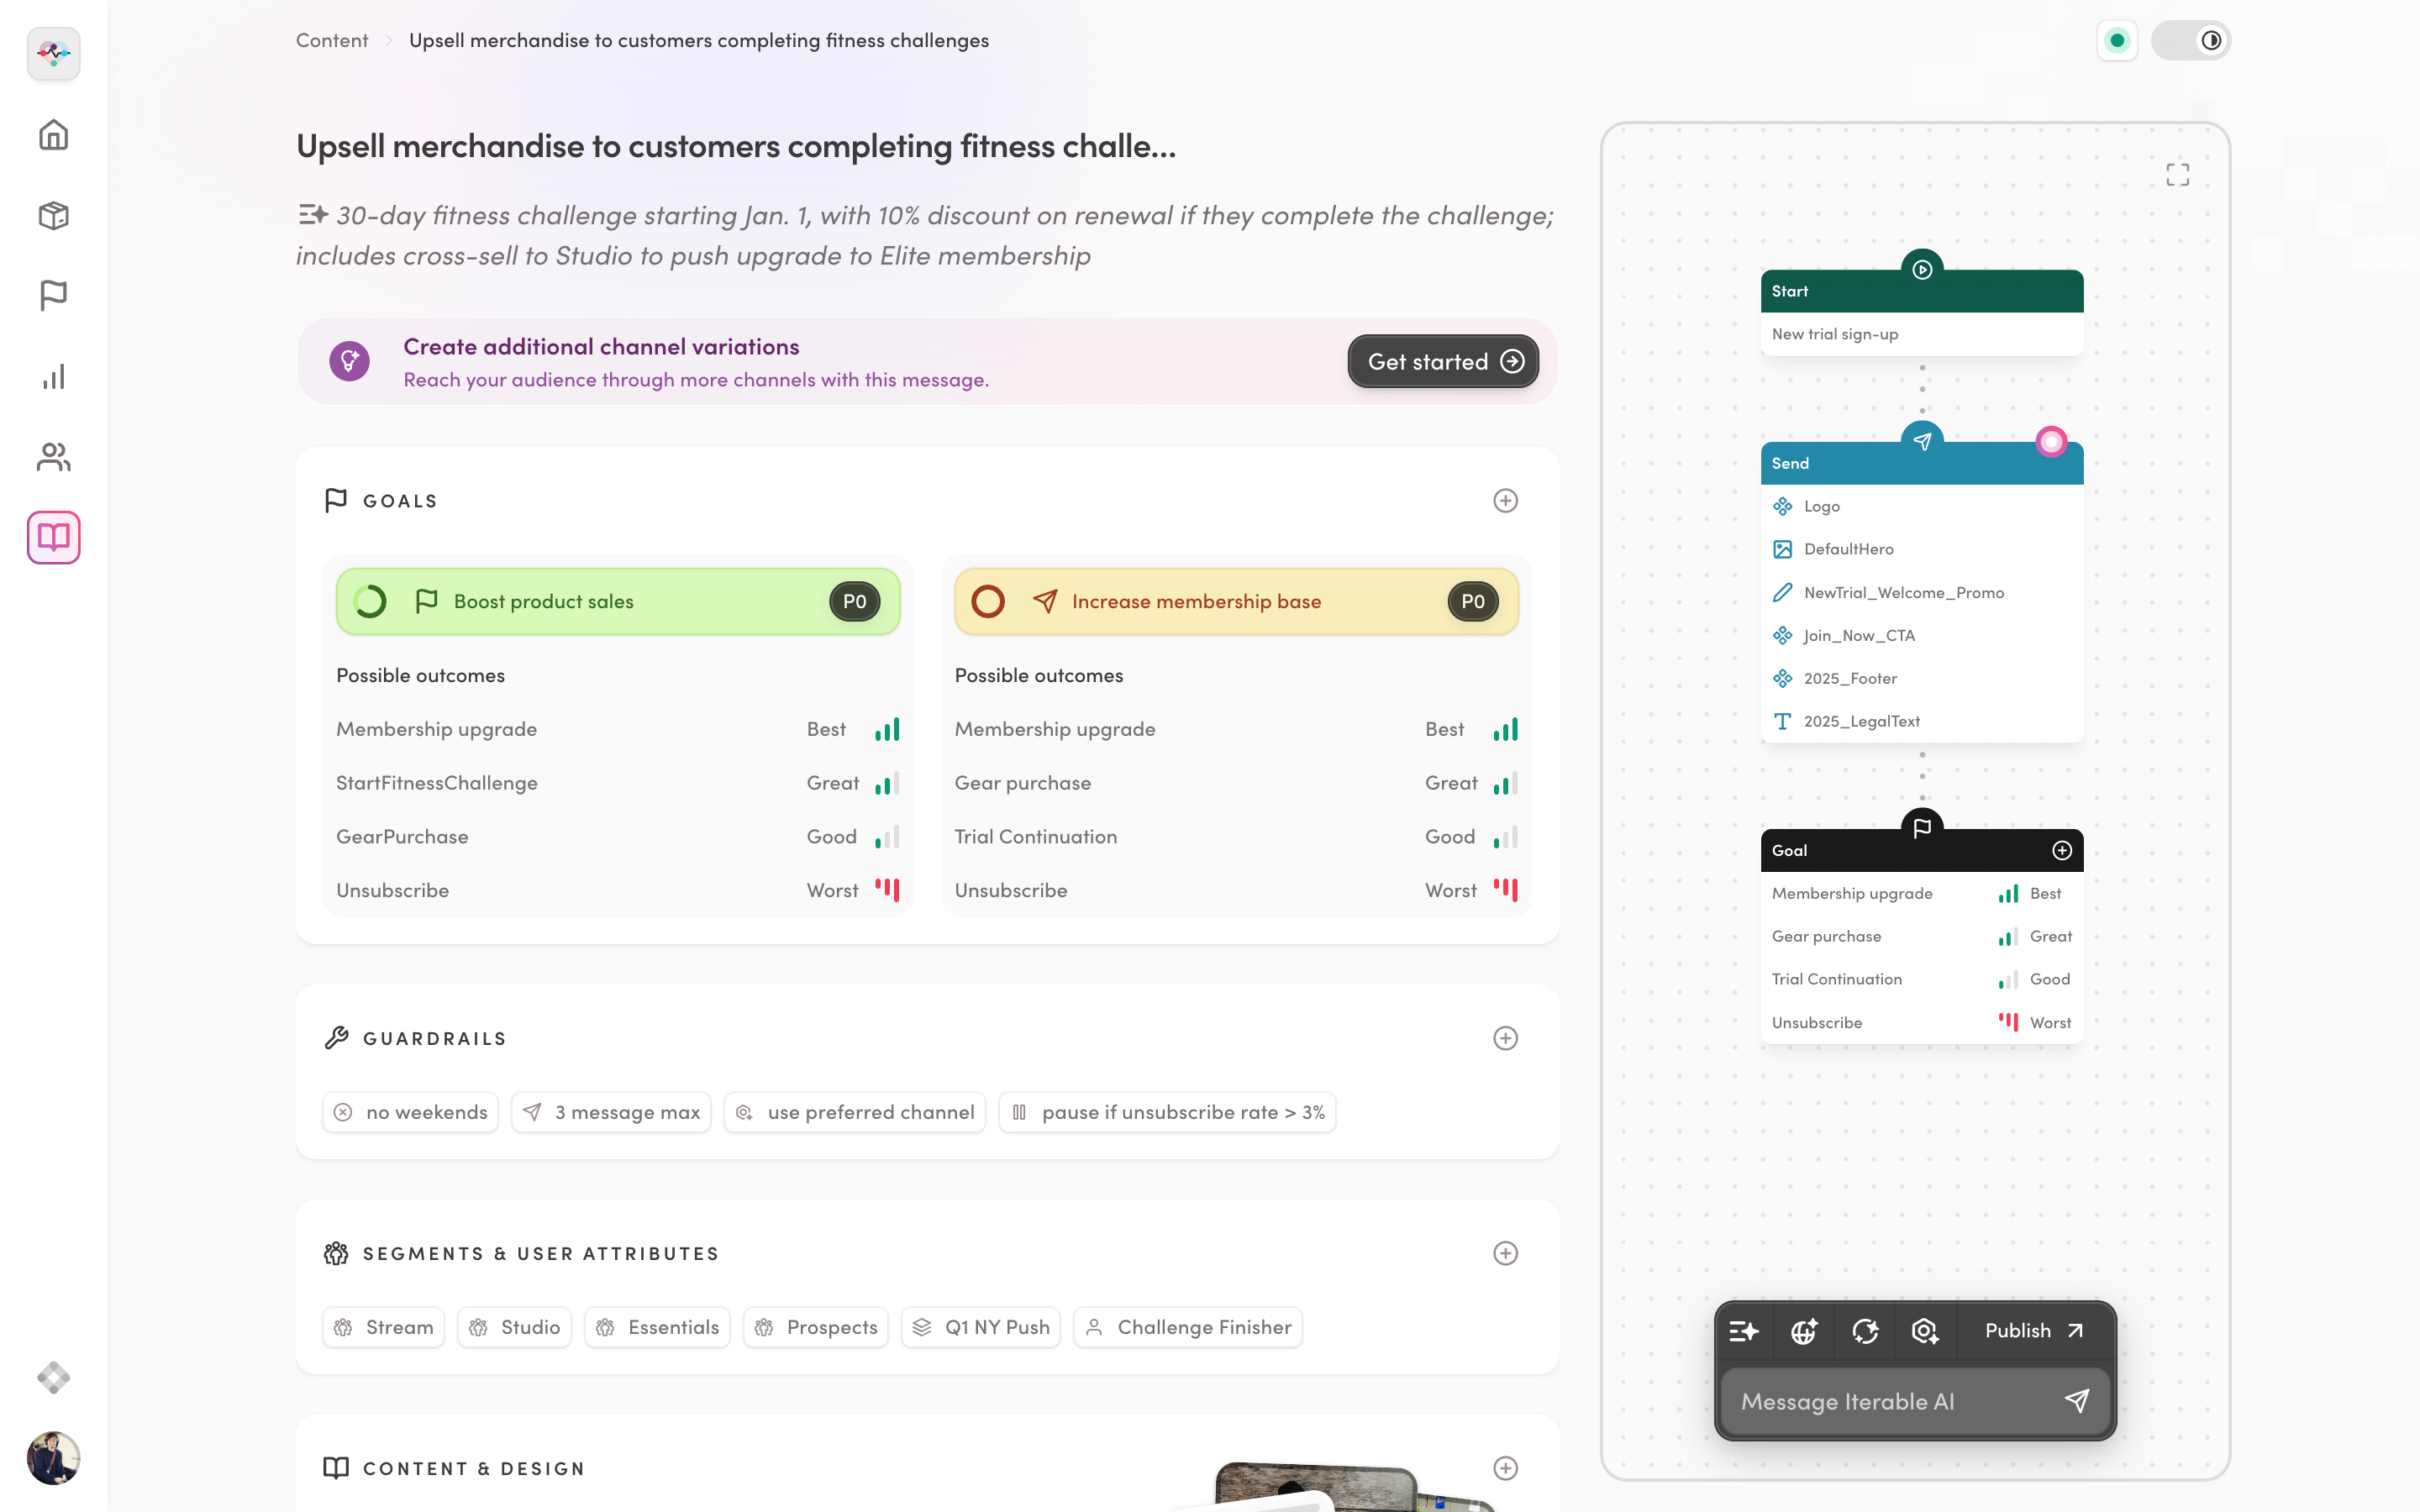Viewport: 2420px width, 1512px height.
Task: Click P0 badge on Increase membership base
Action: click(1472, 602)
